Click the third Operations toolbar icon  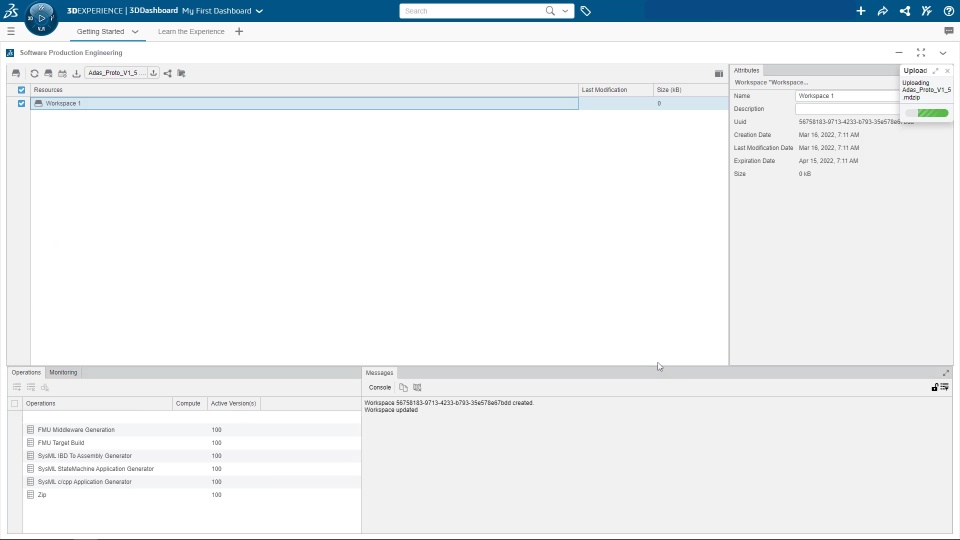45,387
